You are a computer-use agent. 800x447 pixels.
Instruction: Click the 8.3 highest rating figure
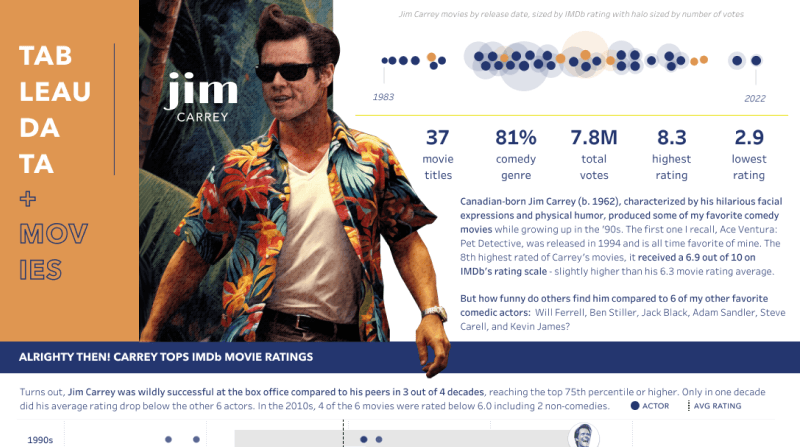[x=672, y=150]
